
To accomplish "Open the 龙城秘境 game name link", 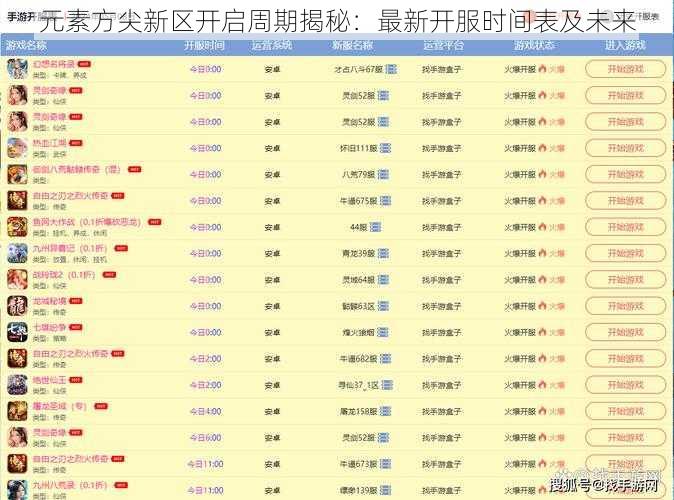I will [49, 301].
